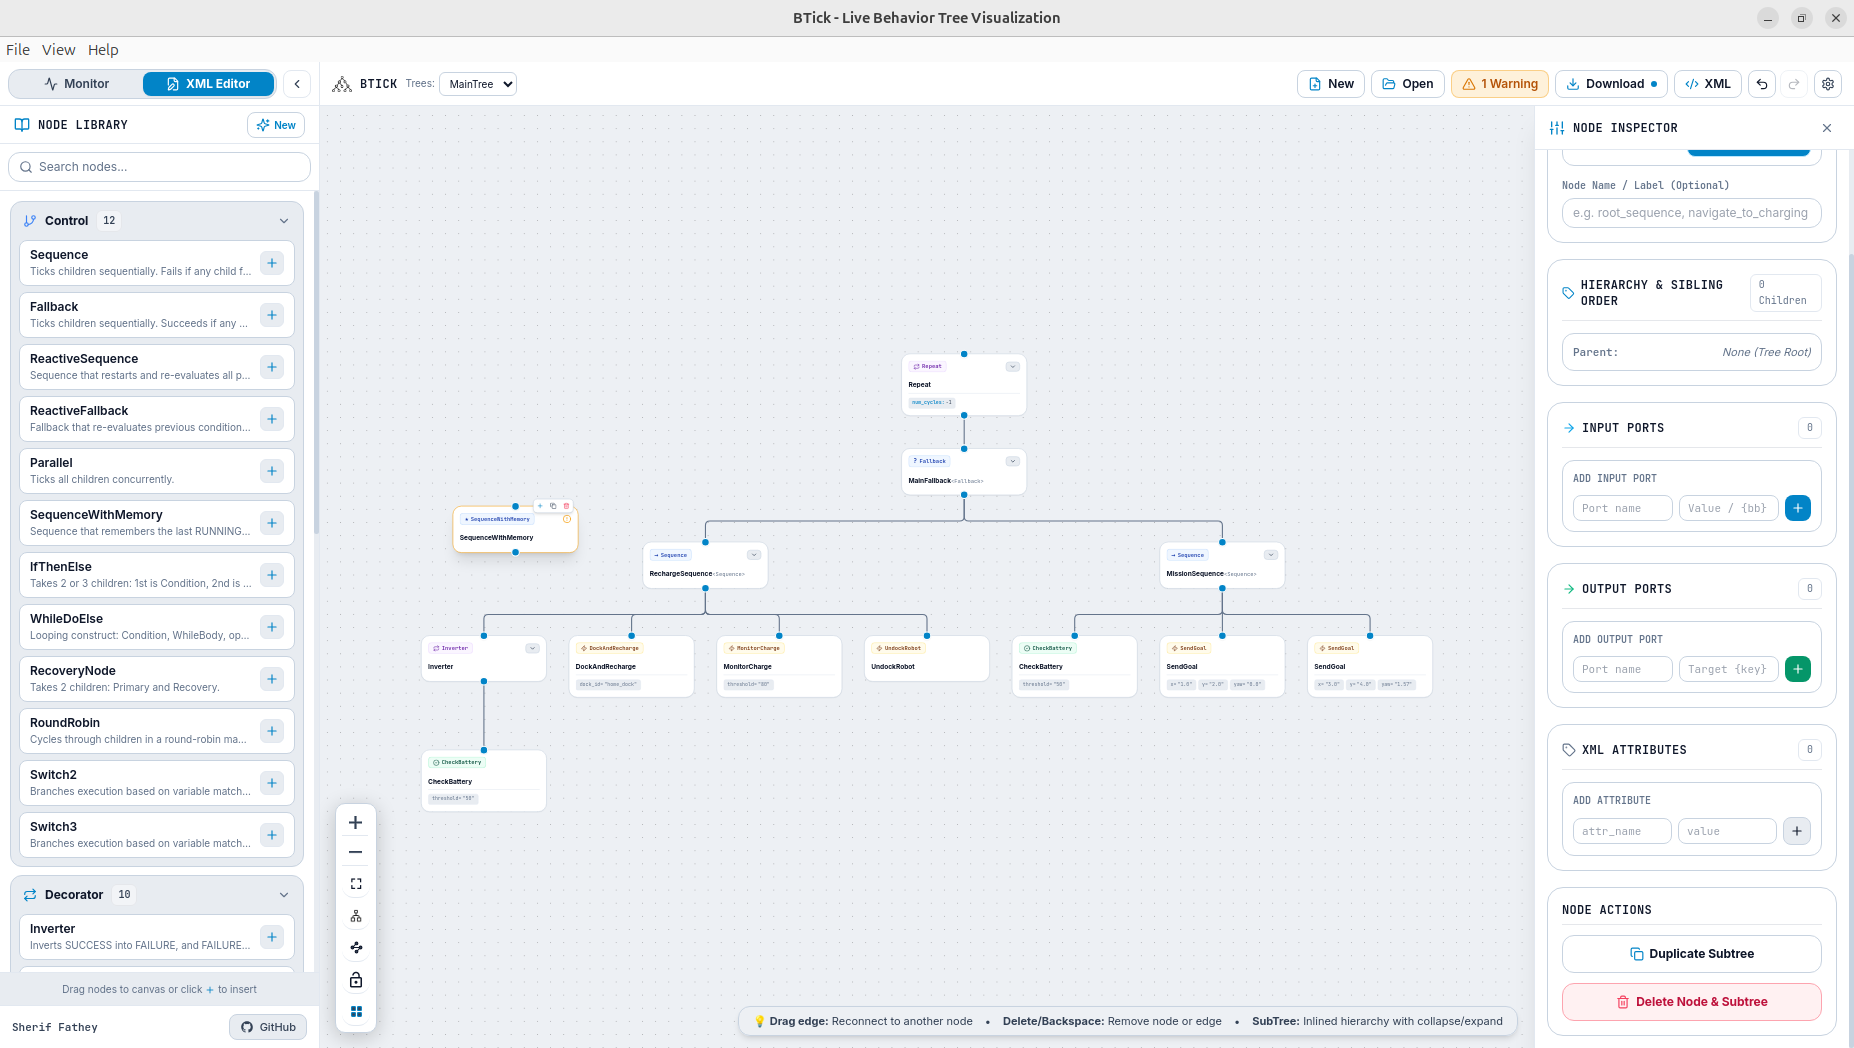Select the CheckBattery node under Inverter
This screenshot has height=1048, width=1854.
tap(484, 781)
